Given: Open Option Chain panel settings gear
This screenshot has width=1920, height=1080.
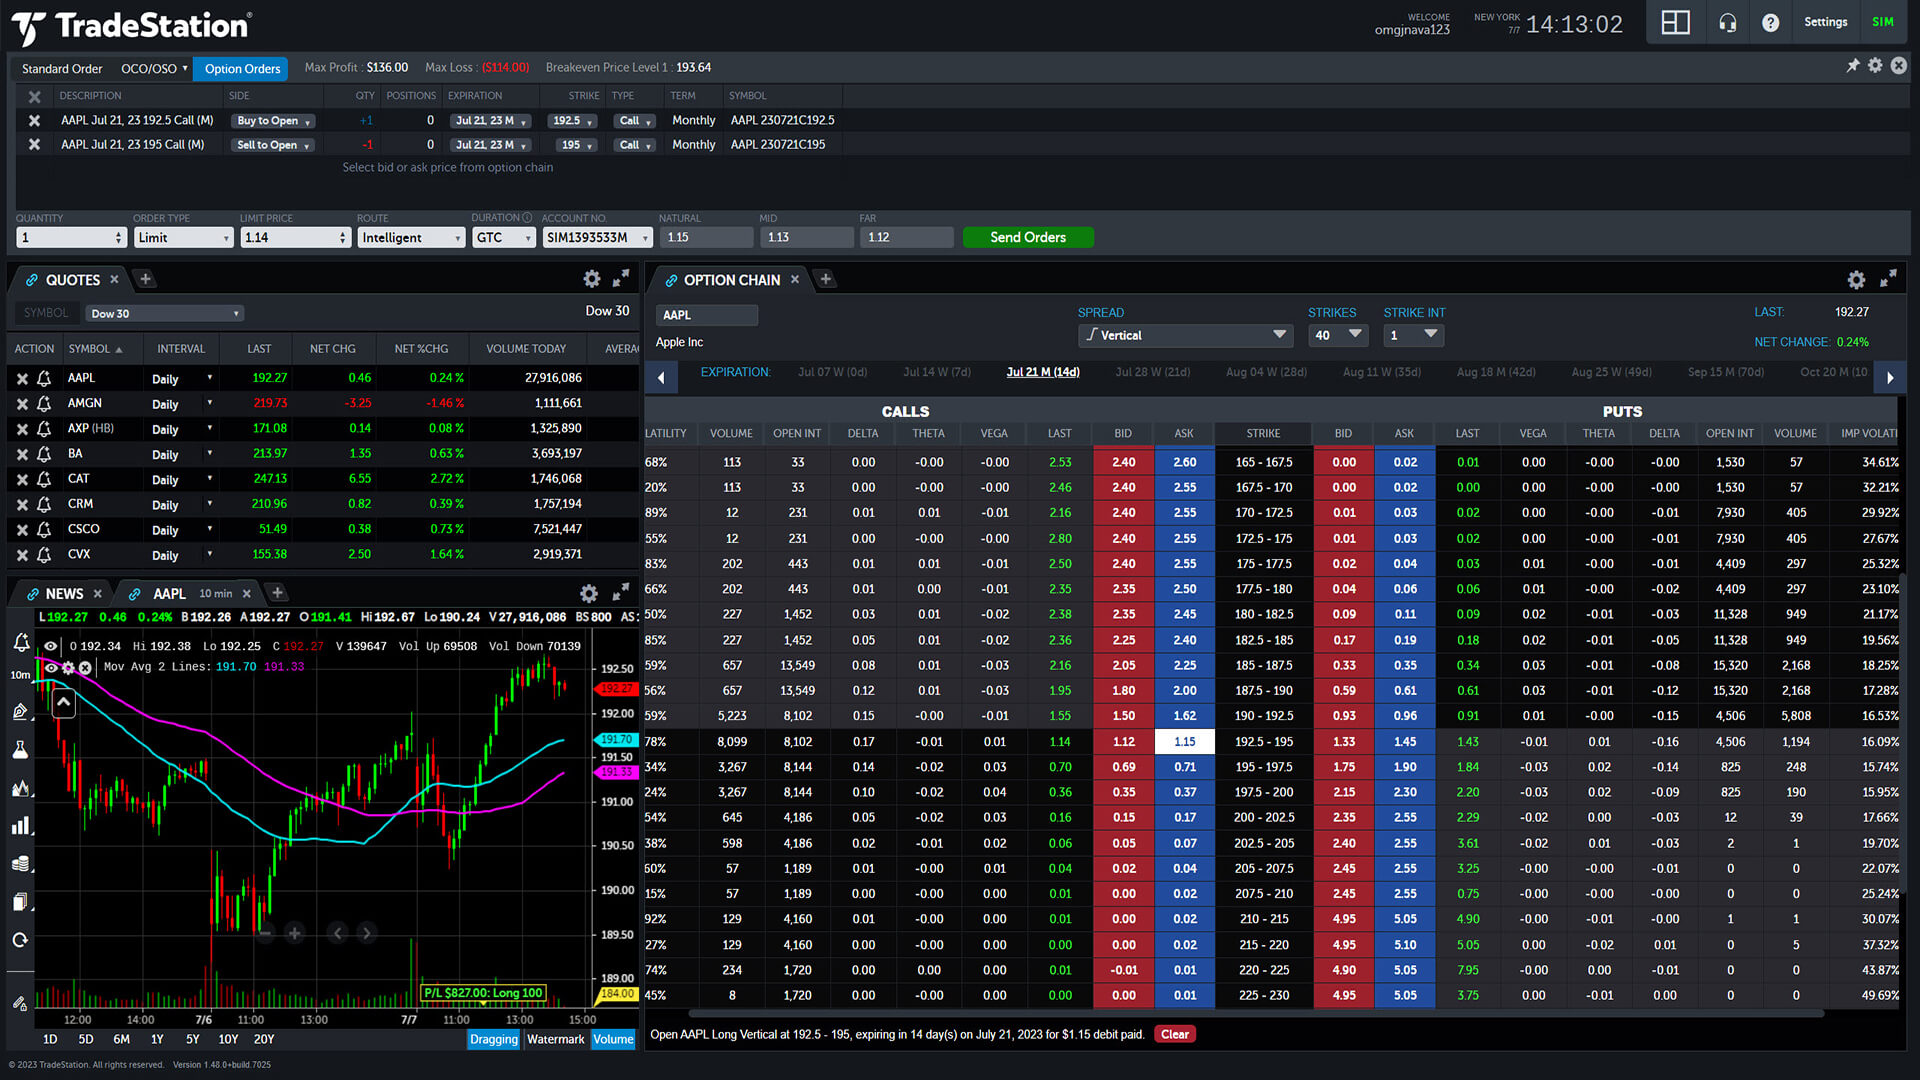Looking at the screenshot, I should pyautogui.click(x=1856, y=280).
